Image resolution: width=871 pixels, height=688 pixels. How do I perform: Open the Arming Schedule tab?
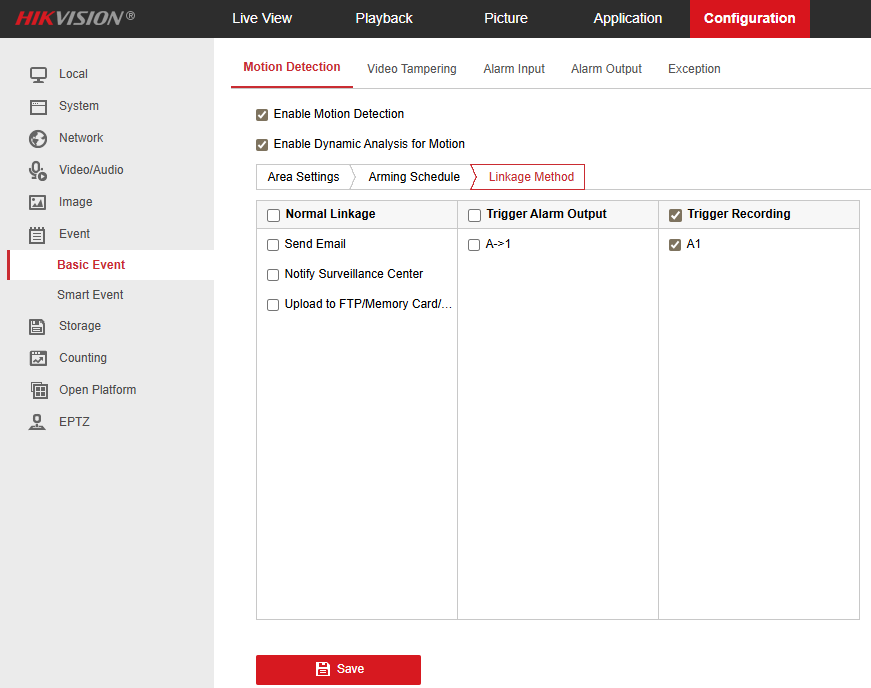[x=414, y=177]
